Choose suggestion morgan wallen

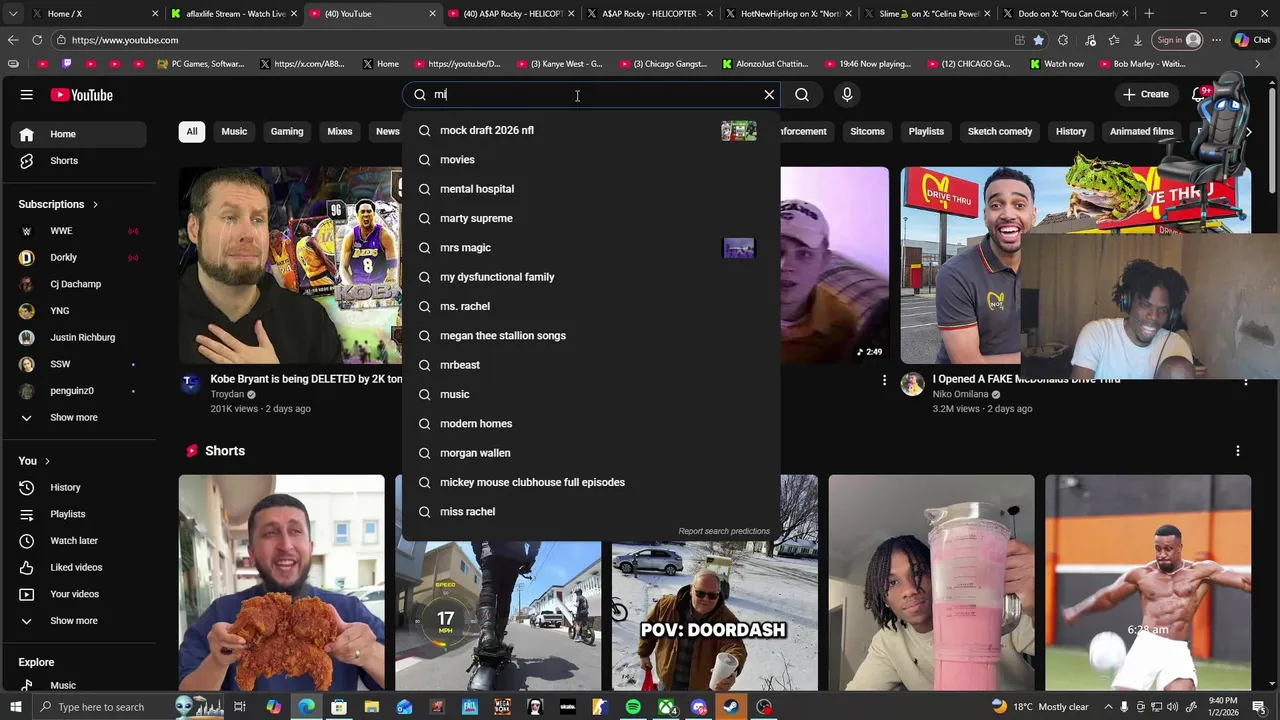(591, 453)
